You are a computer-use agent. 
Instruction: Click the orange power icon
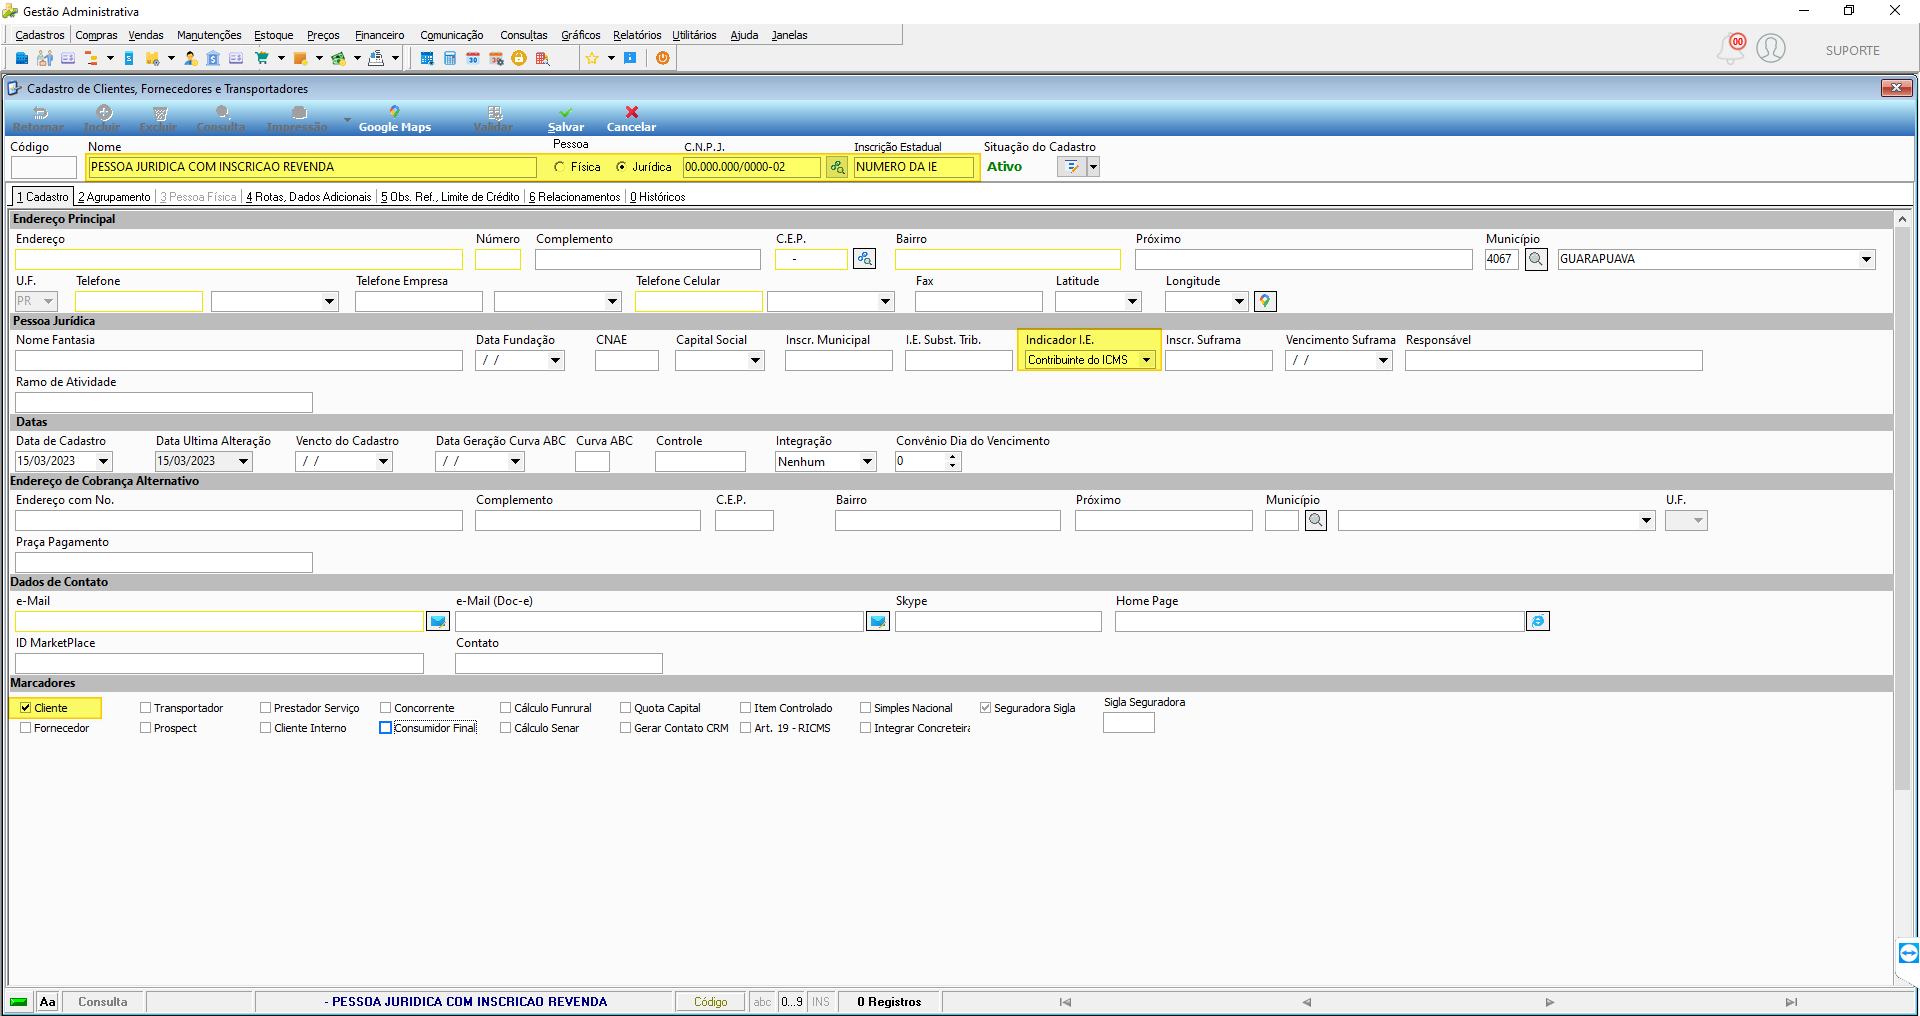663,59
